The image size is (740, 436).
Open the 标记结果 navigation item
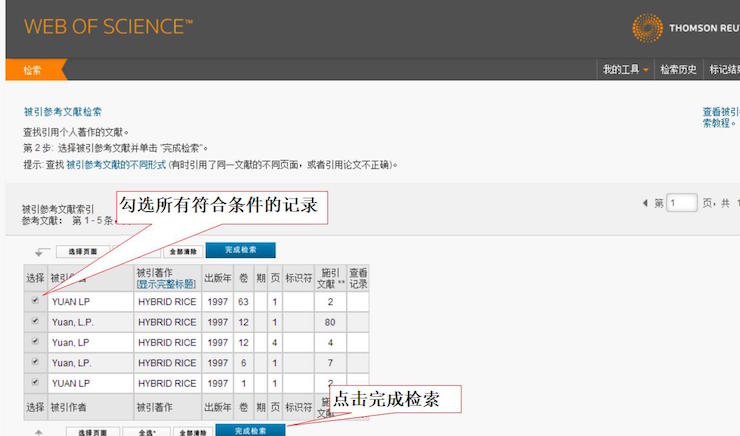(x=724, y=70)
